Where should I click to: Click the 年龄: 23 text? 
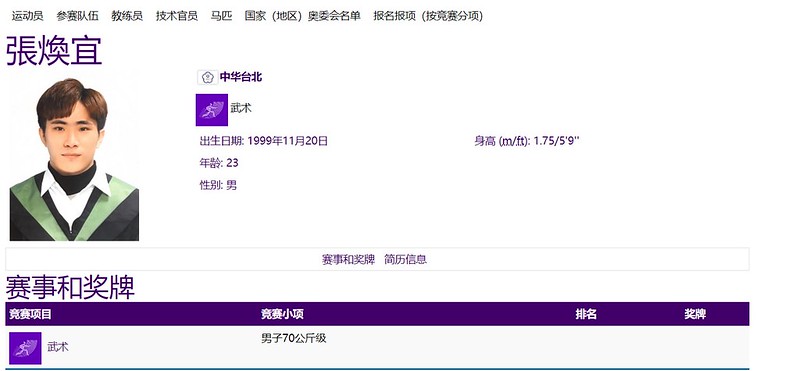(x=219, y=163)
